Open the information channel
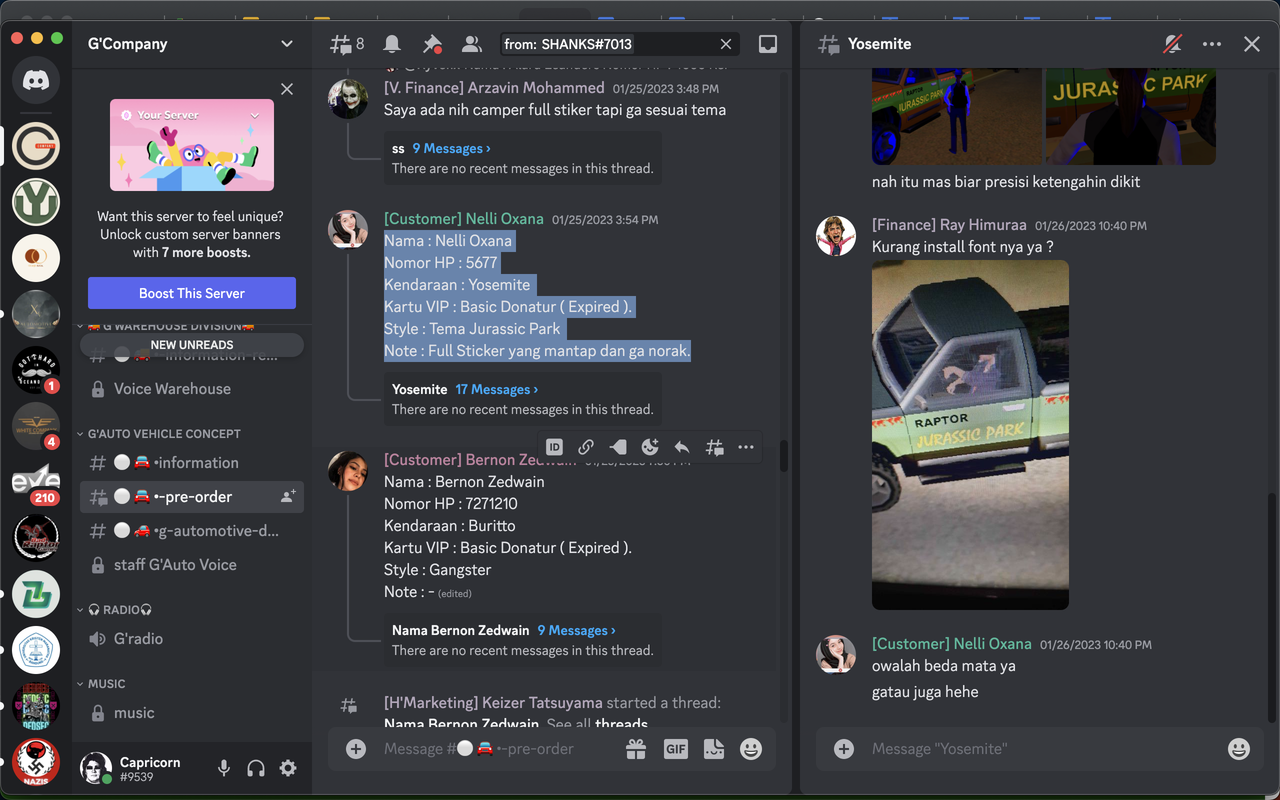 [192, 463]
